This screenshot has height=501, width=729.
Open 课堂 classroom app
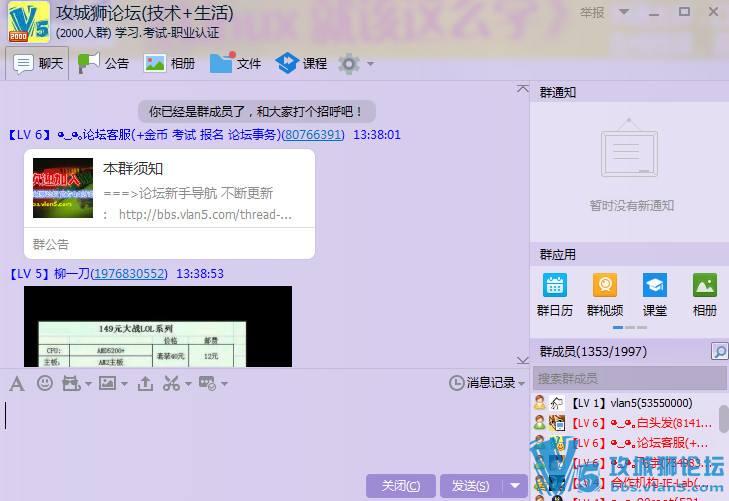tap(654, 294)
